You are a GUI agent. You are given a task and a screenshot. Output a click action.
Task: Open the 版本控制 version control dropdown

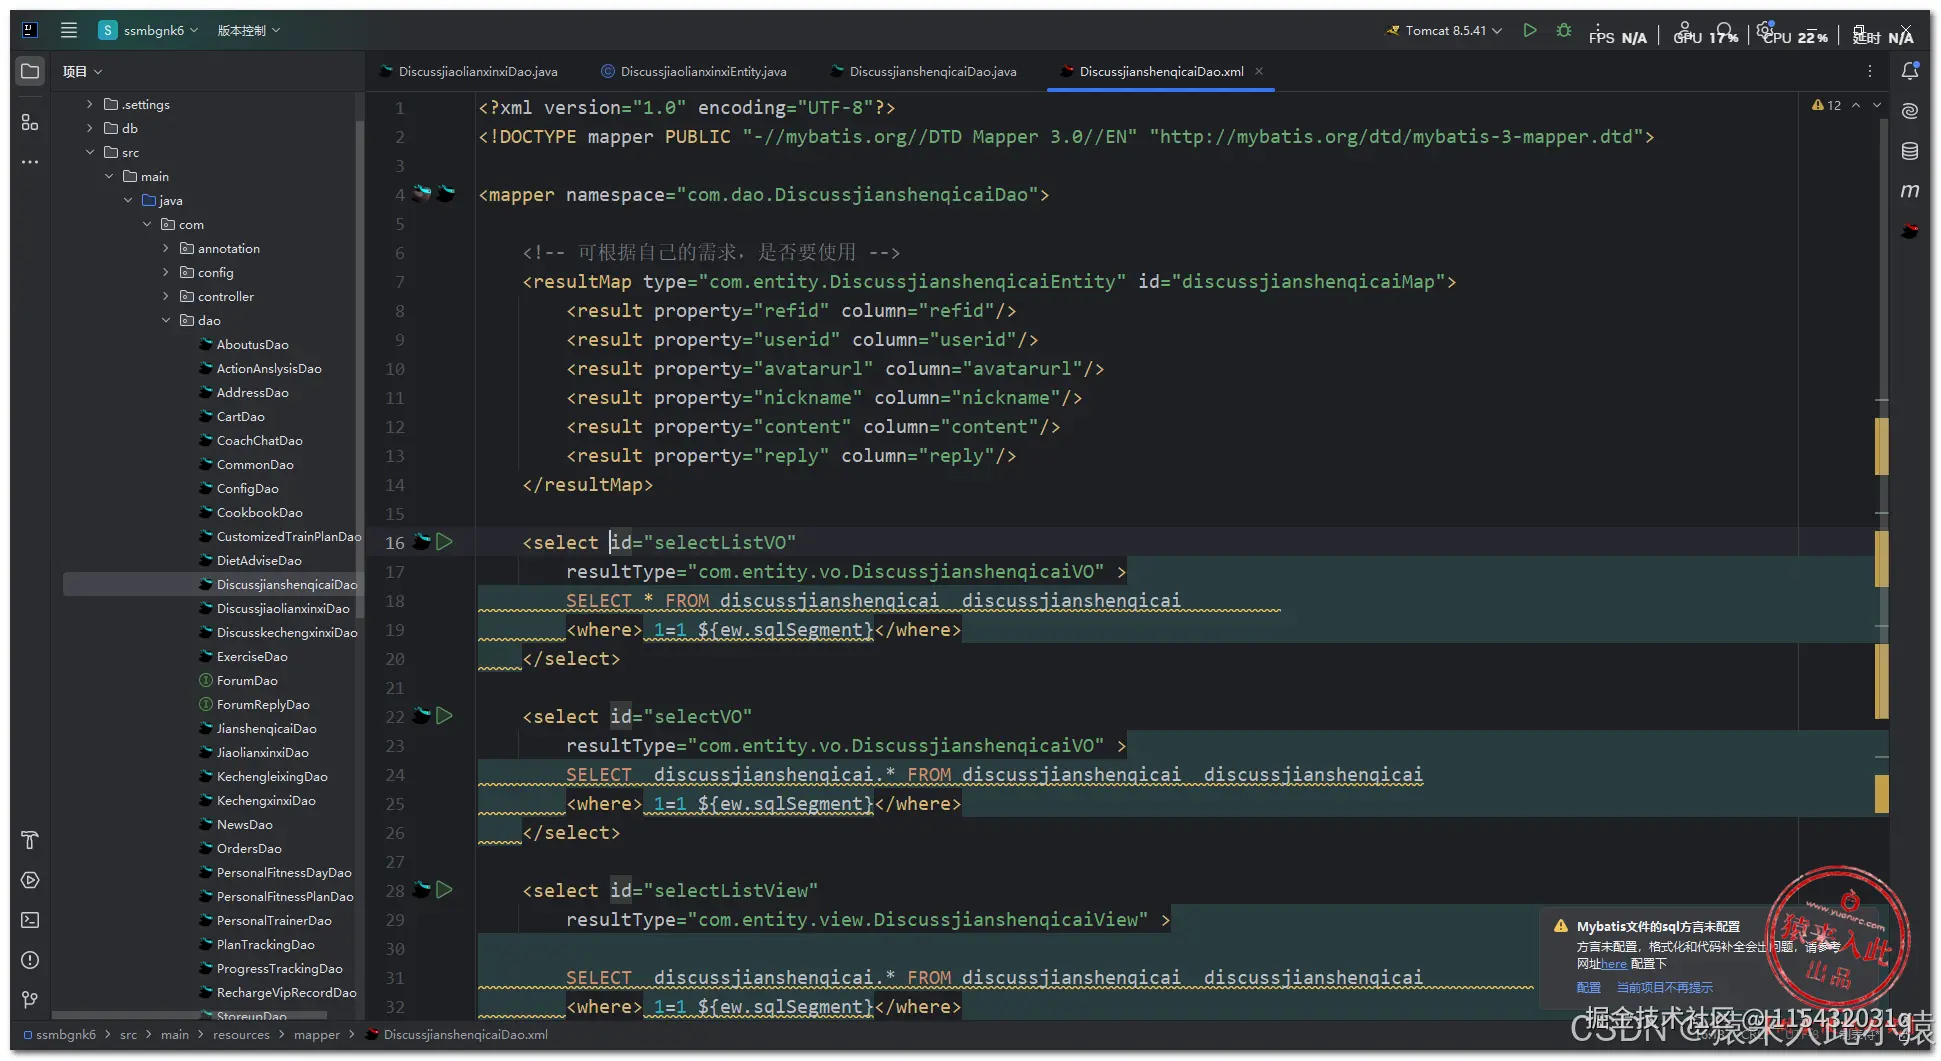point(249,30)
